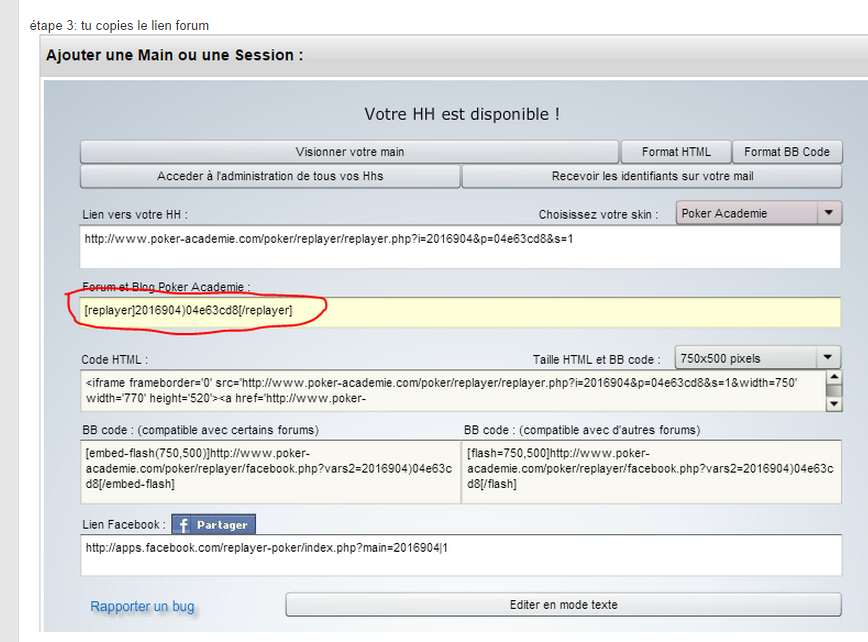Click the Code HTML label
868x642 pixels.
115,360
